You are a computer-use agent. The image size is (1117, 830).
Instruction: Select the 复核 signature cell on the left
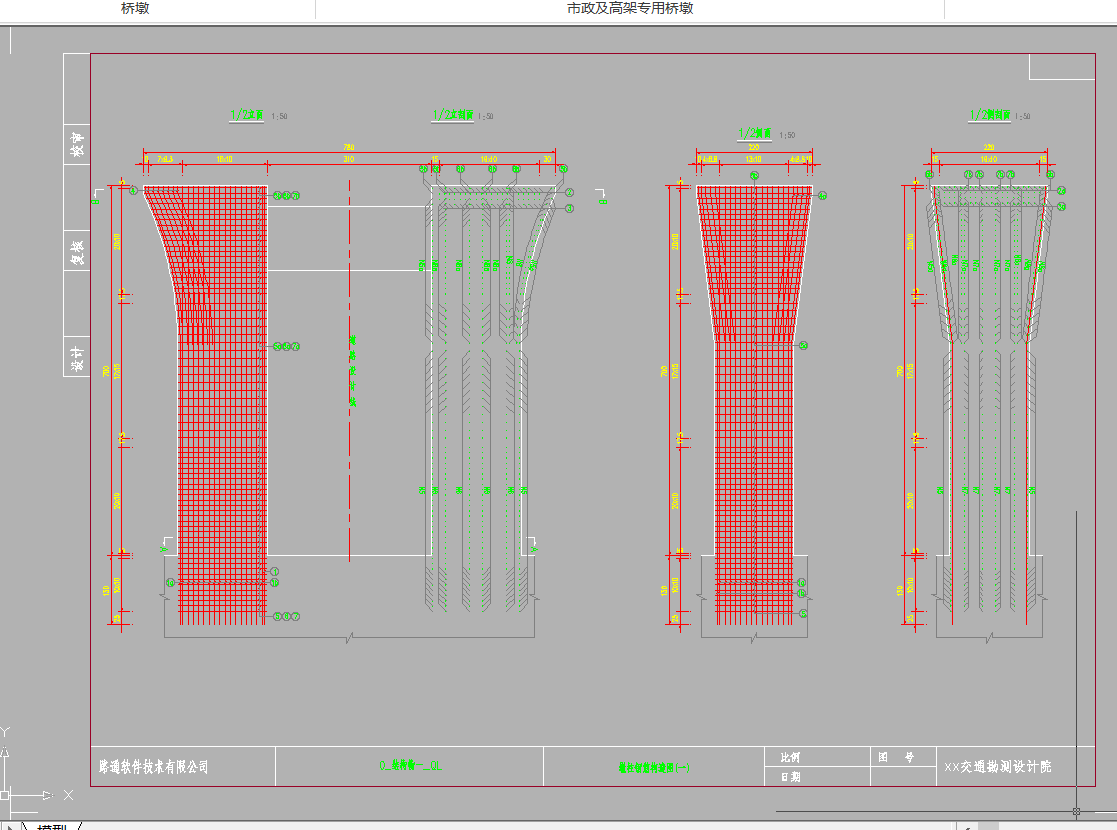(x=76, y=249)
